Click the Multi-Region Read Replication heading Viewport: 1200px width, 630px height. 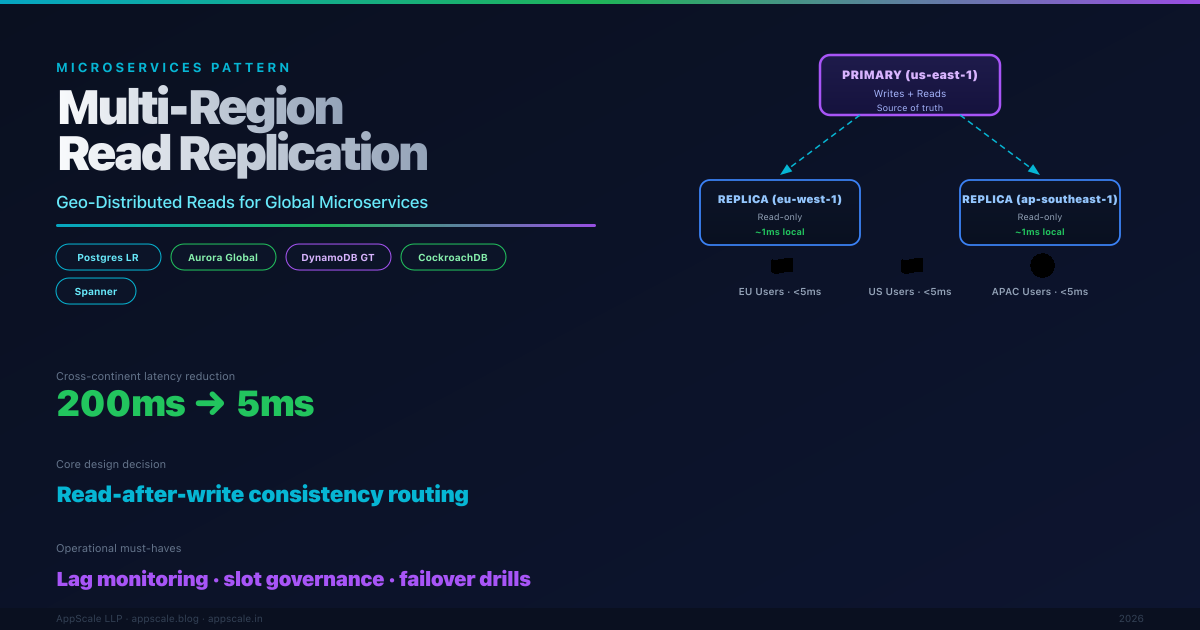[x=242, y=131]
